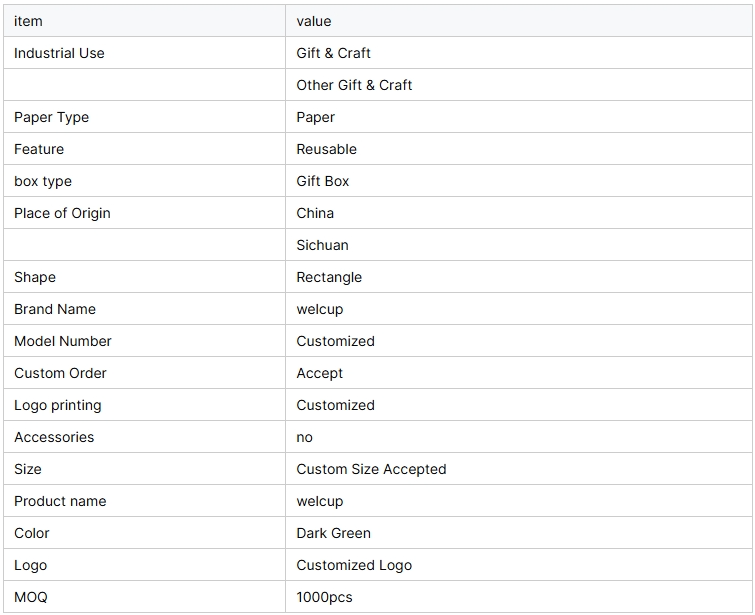Click the 'Dark Green' color value
This screenshot has width=755, height=615.
pyautogui.click(x=333, y=533)
